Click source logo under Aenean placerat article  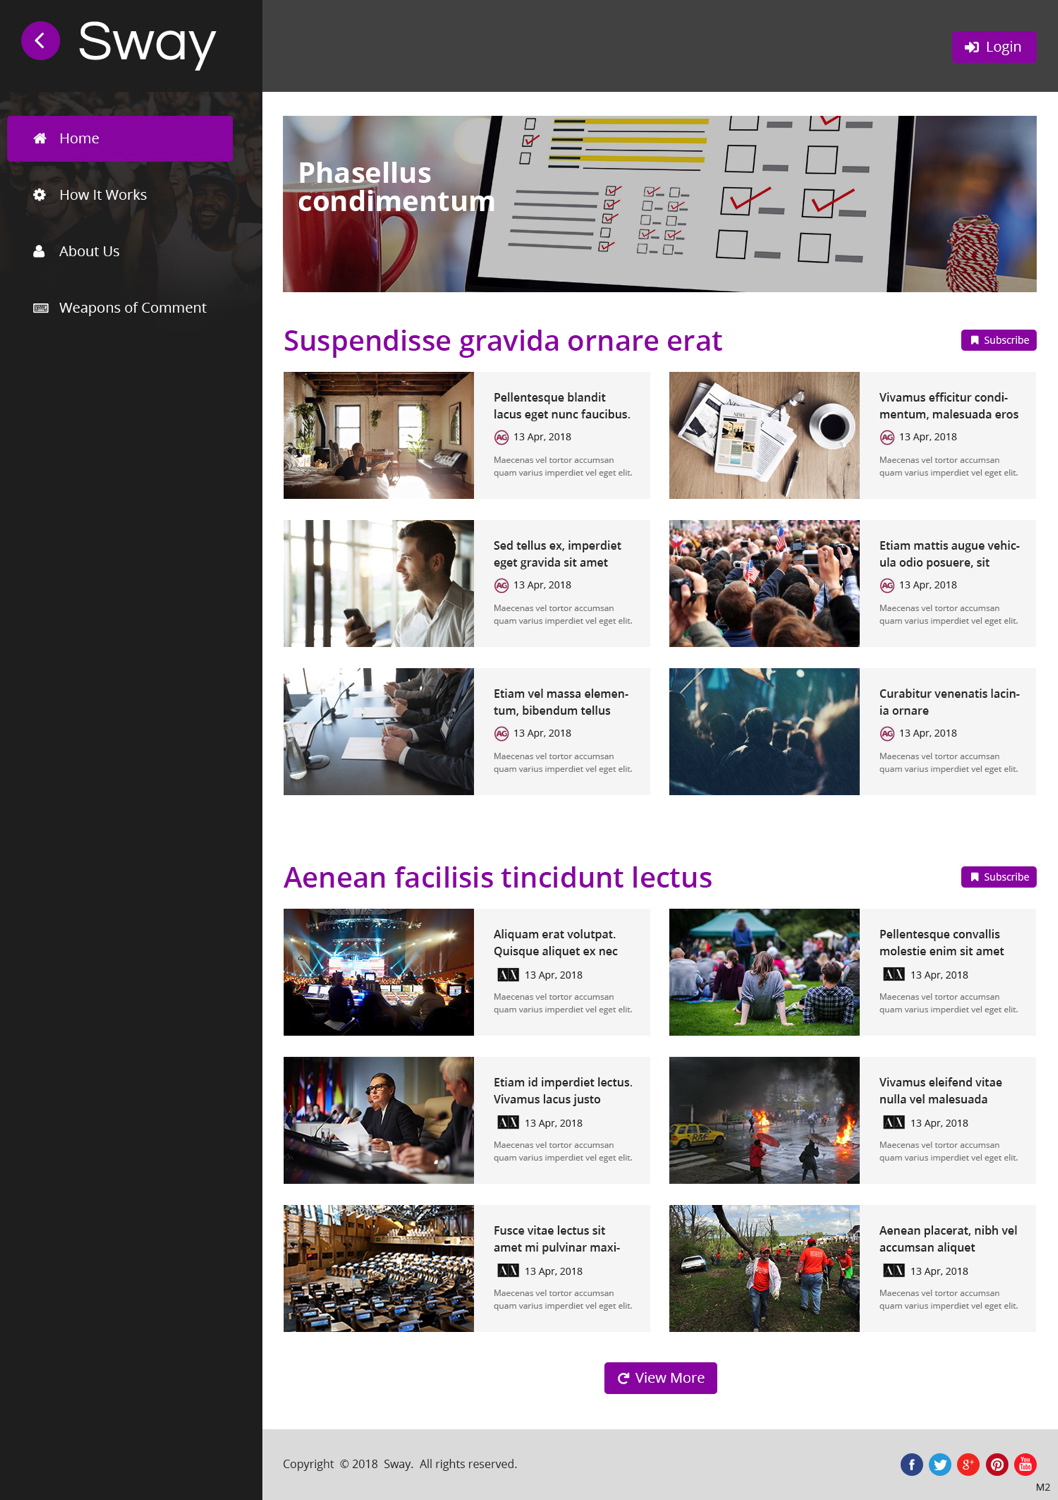tap(894, 1271)
